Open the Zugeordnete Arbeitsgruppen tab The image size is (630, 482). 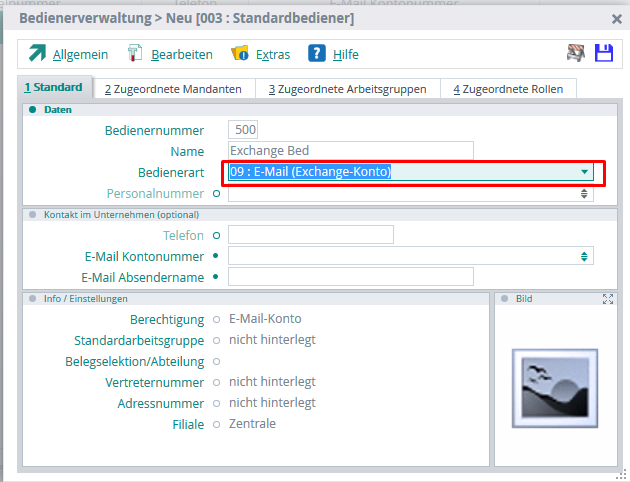347,89
